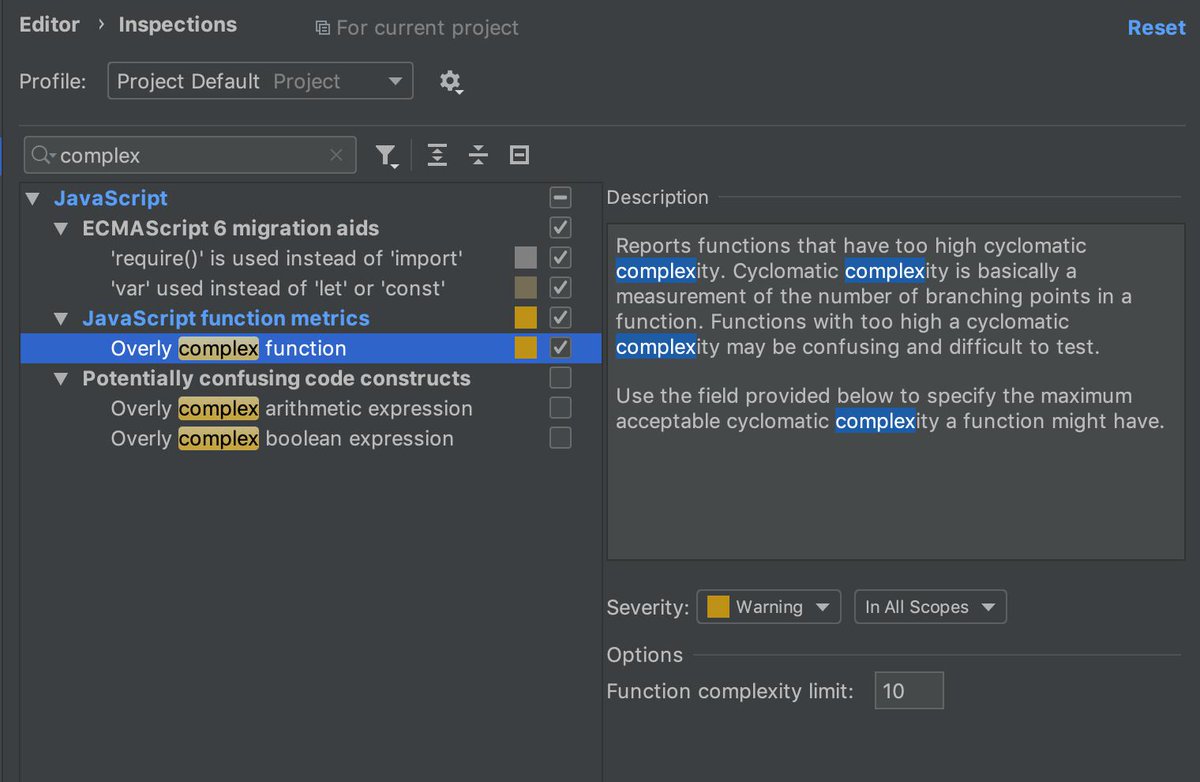Toggle the JavaScript group checkbox
The height and width of the screenshot is (782, 1200).
(x=561, y=198)
